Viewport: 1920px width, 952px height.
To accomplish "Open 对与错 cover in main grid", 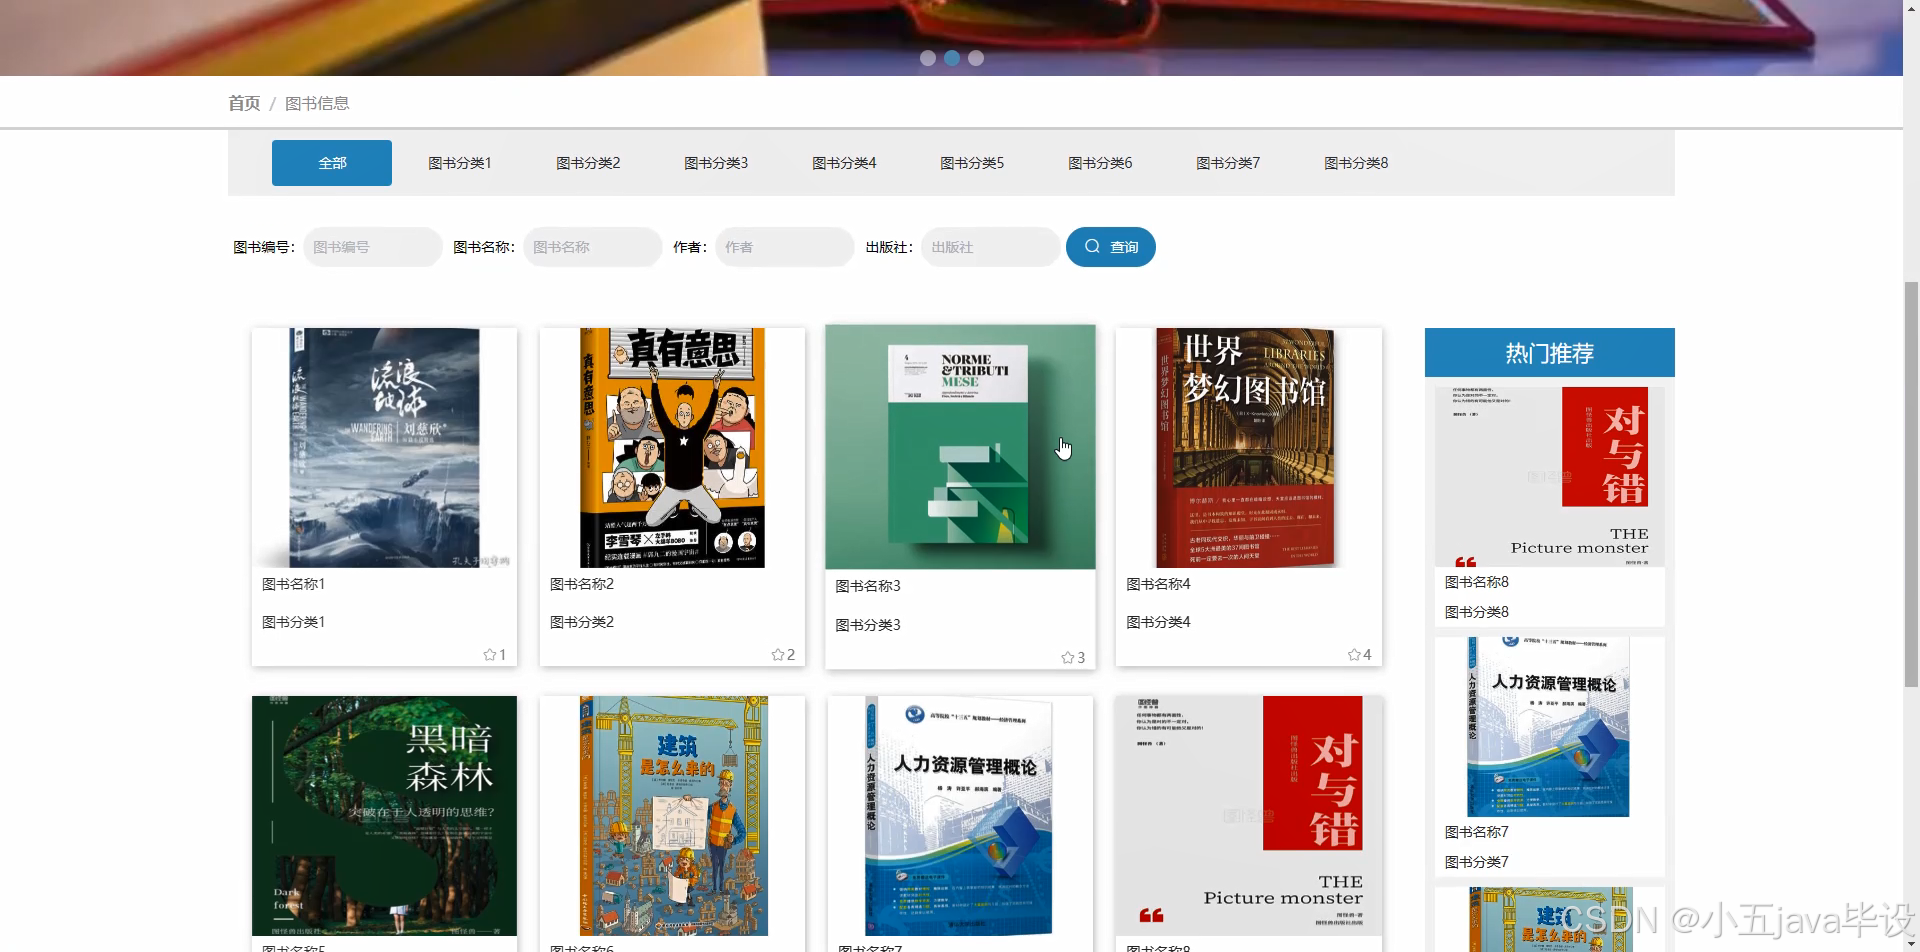I will (x=1249, y=816).
